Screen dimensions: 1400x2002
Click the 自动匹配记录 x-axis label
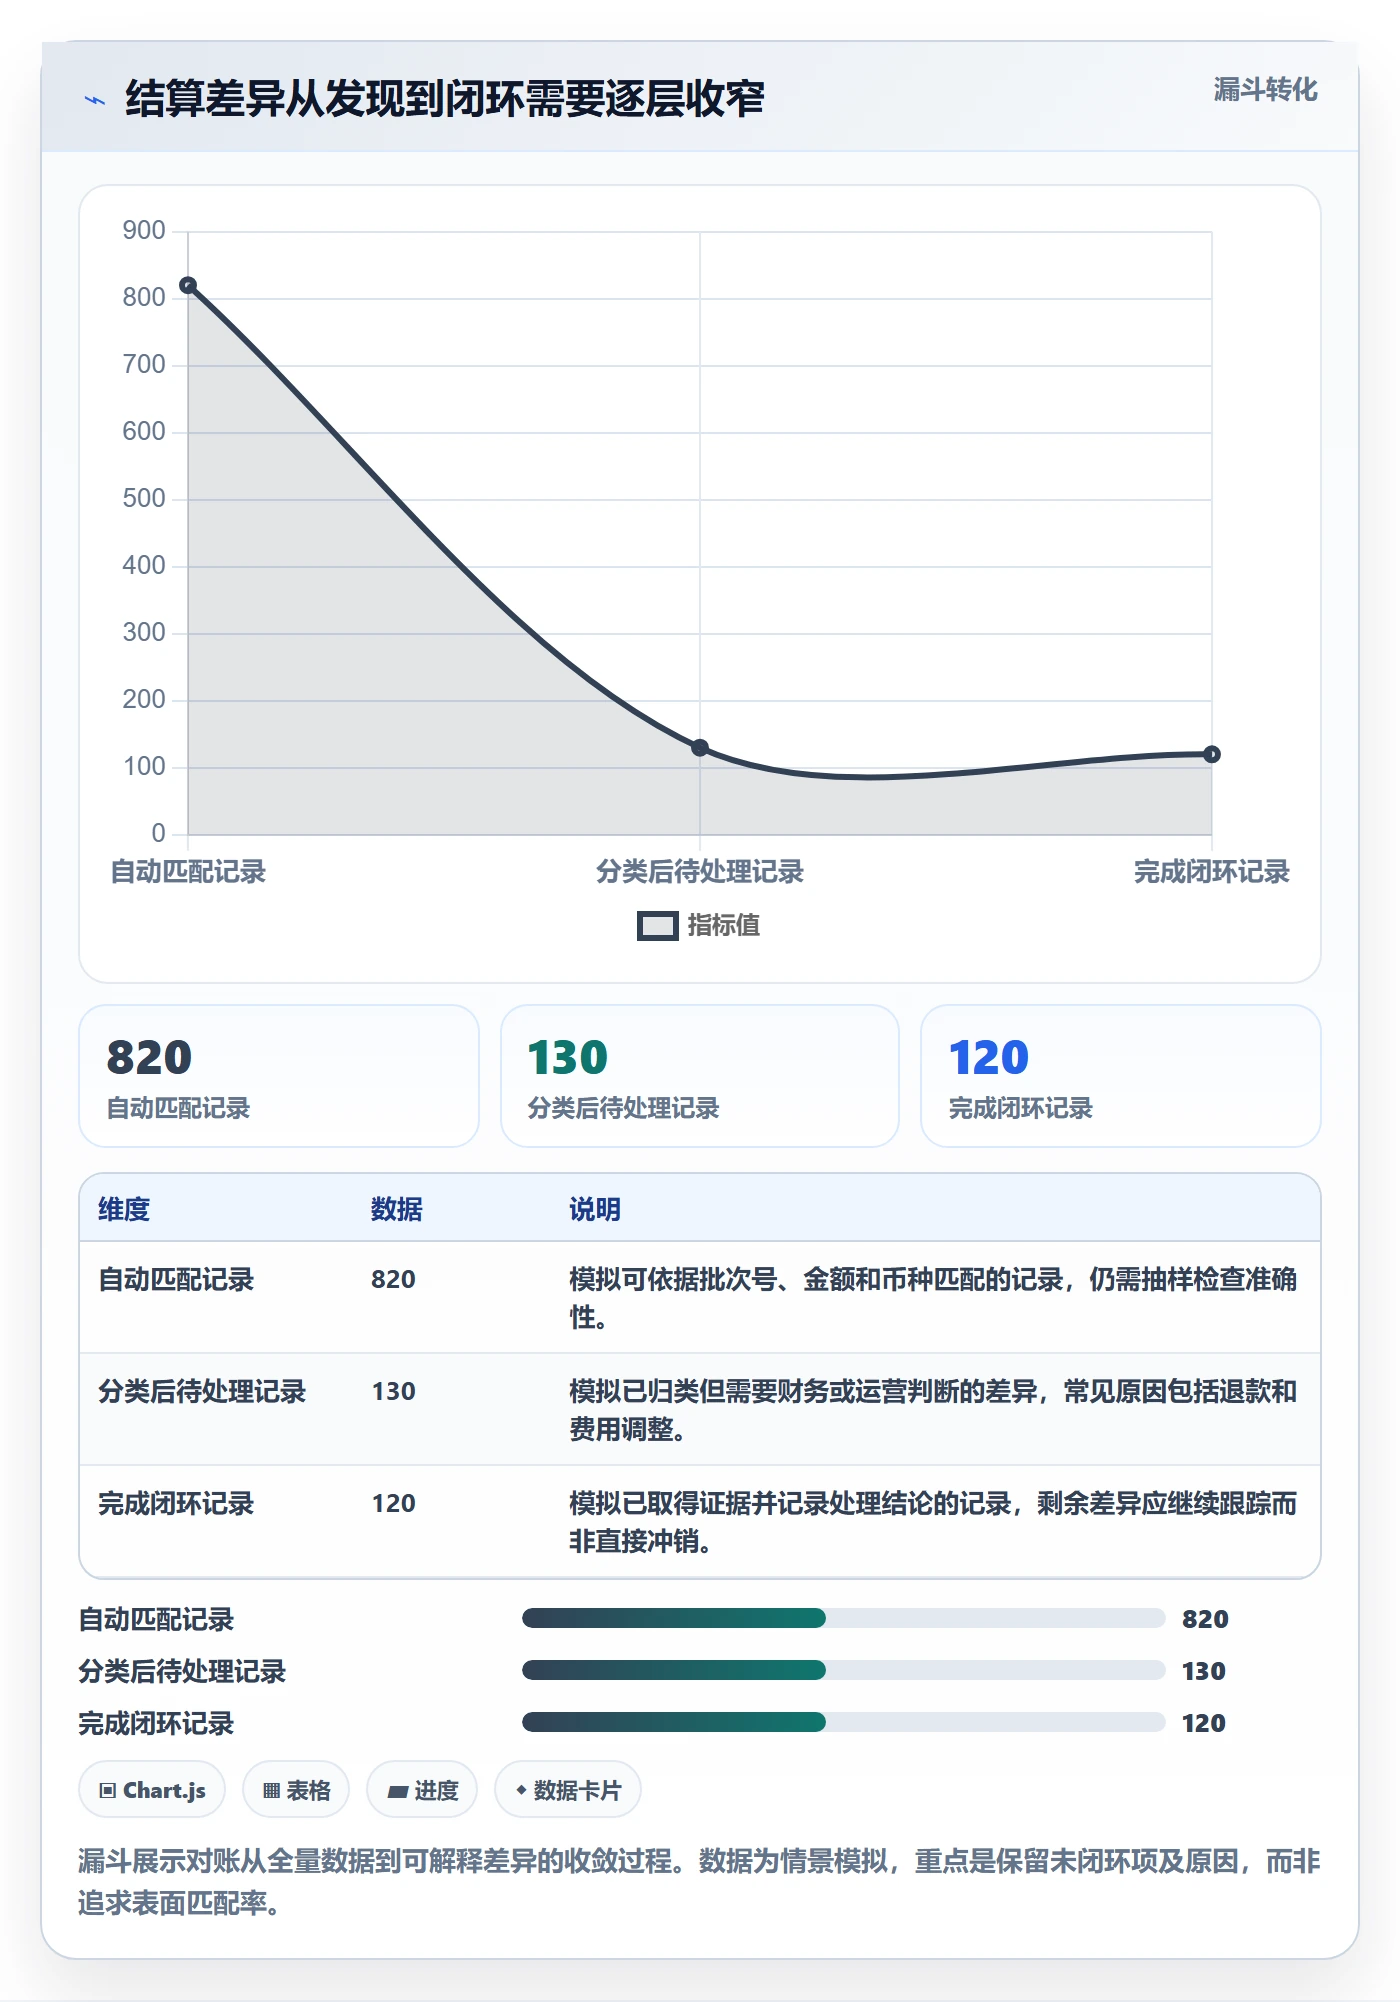coord(188,872)
